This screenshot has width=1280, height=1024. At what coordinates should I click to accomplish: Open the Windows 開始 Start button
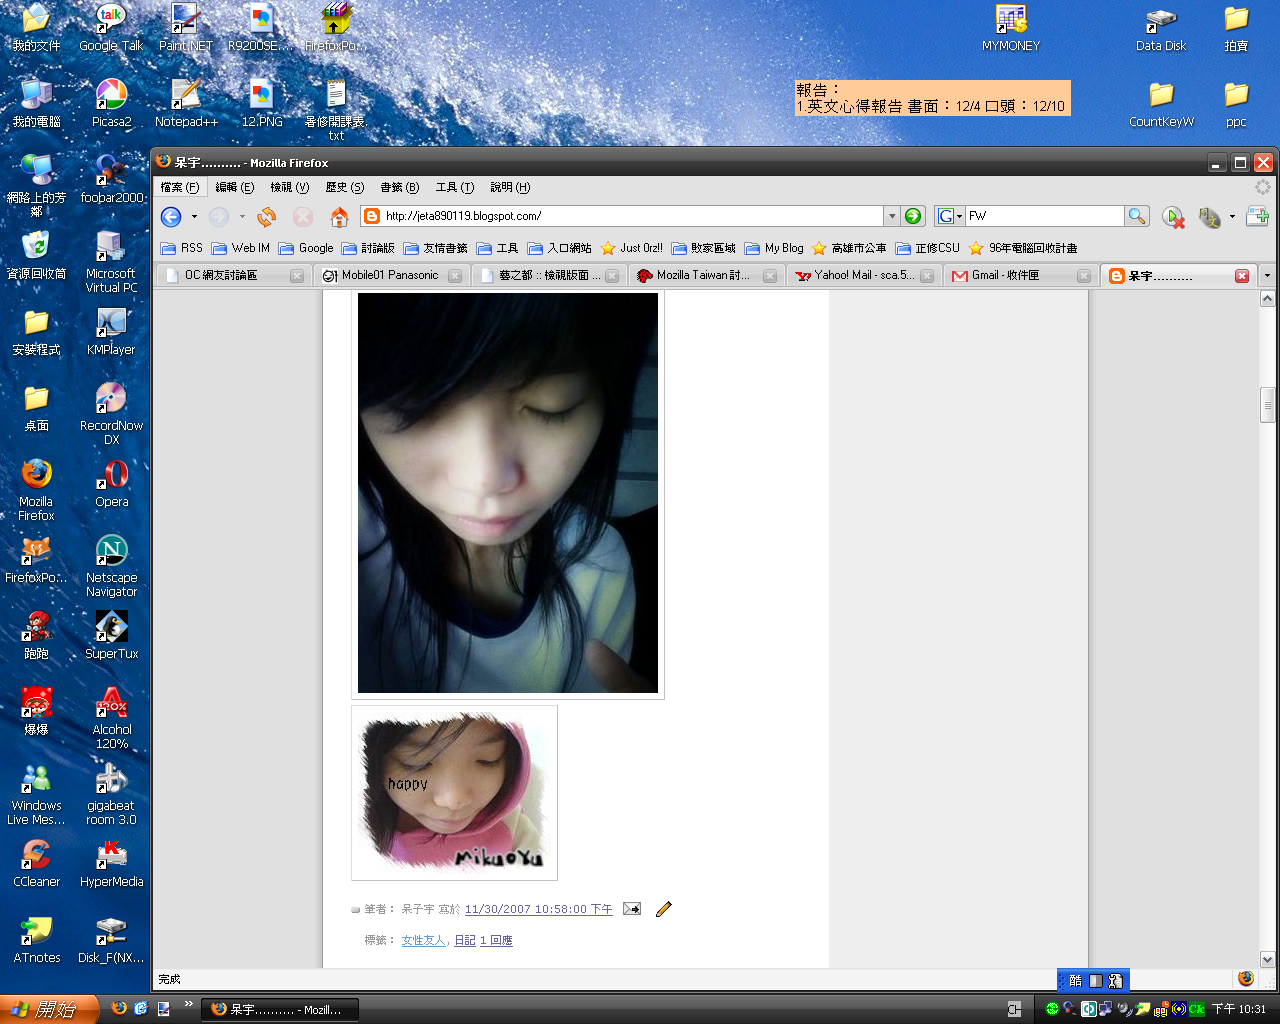point(48,1010)
